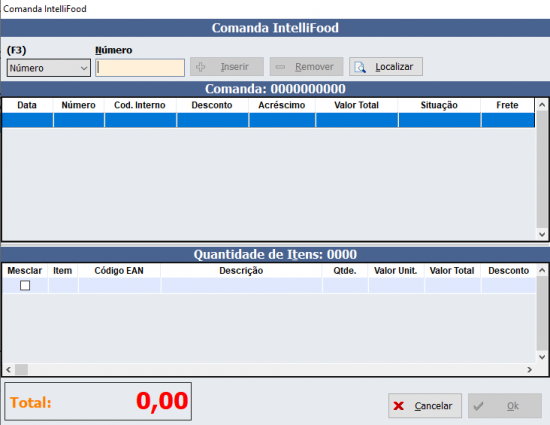Click the comanda grid scroll down arrow

pyautogui.click(x=542, y=234)
